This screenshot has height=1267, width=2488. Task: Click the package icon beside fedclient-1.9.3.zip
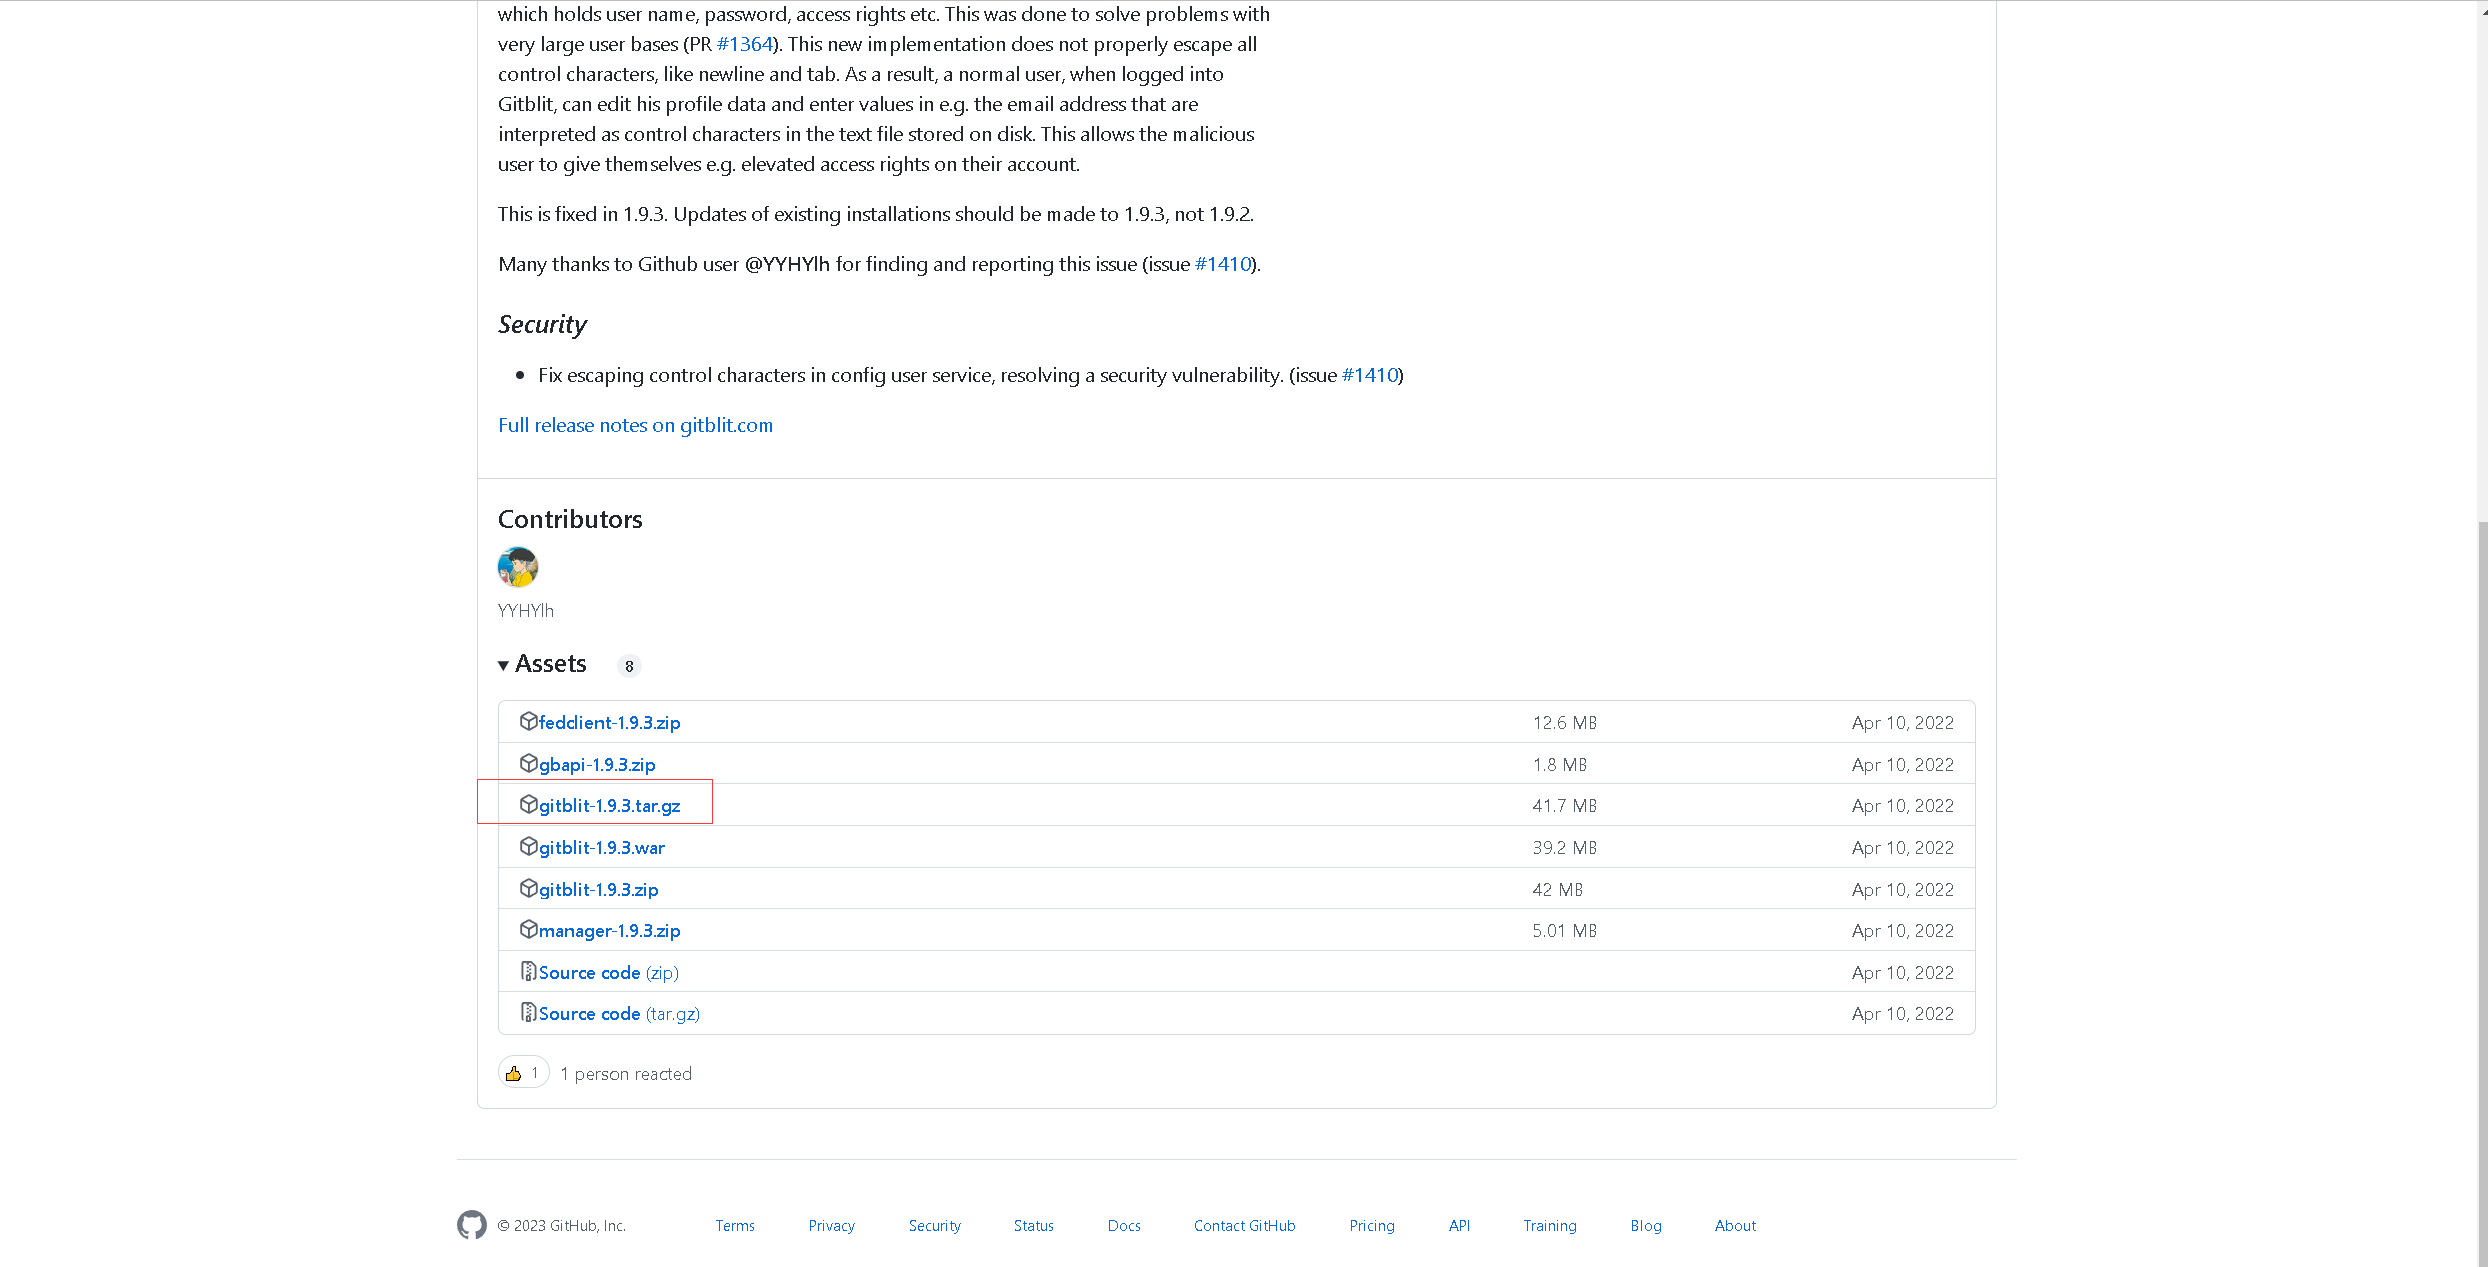tap(528, 721)
